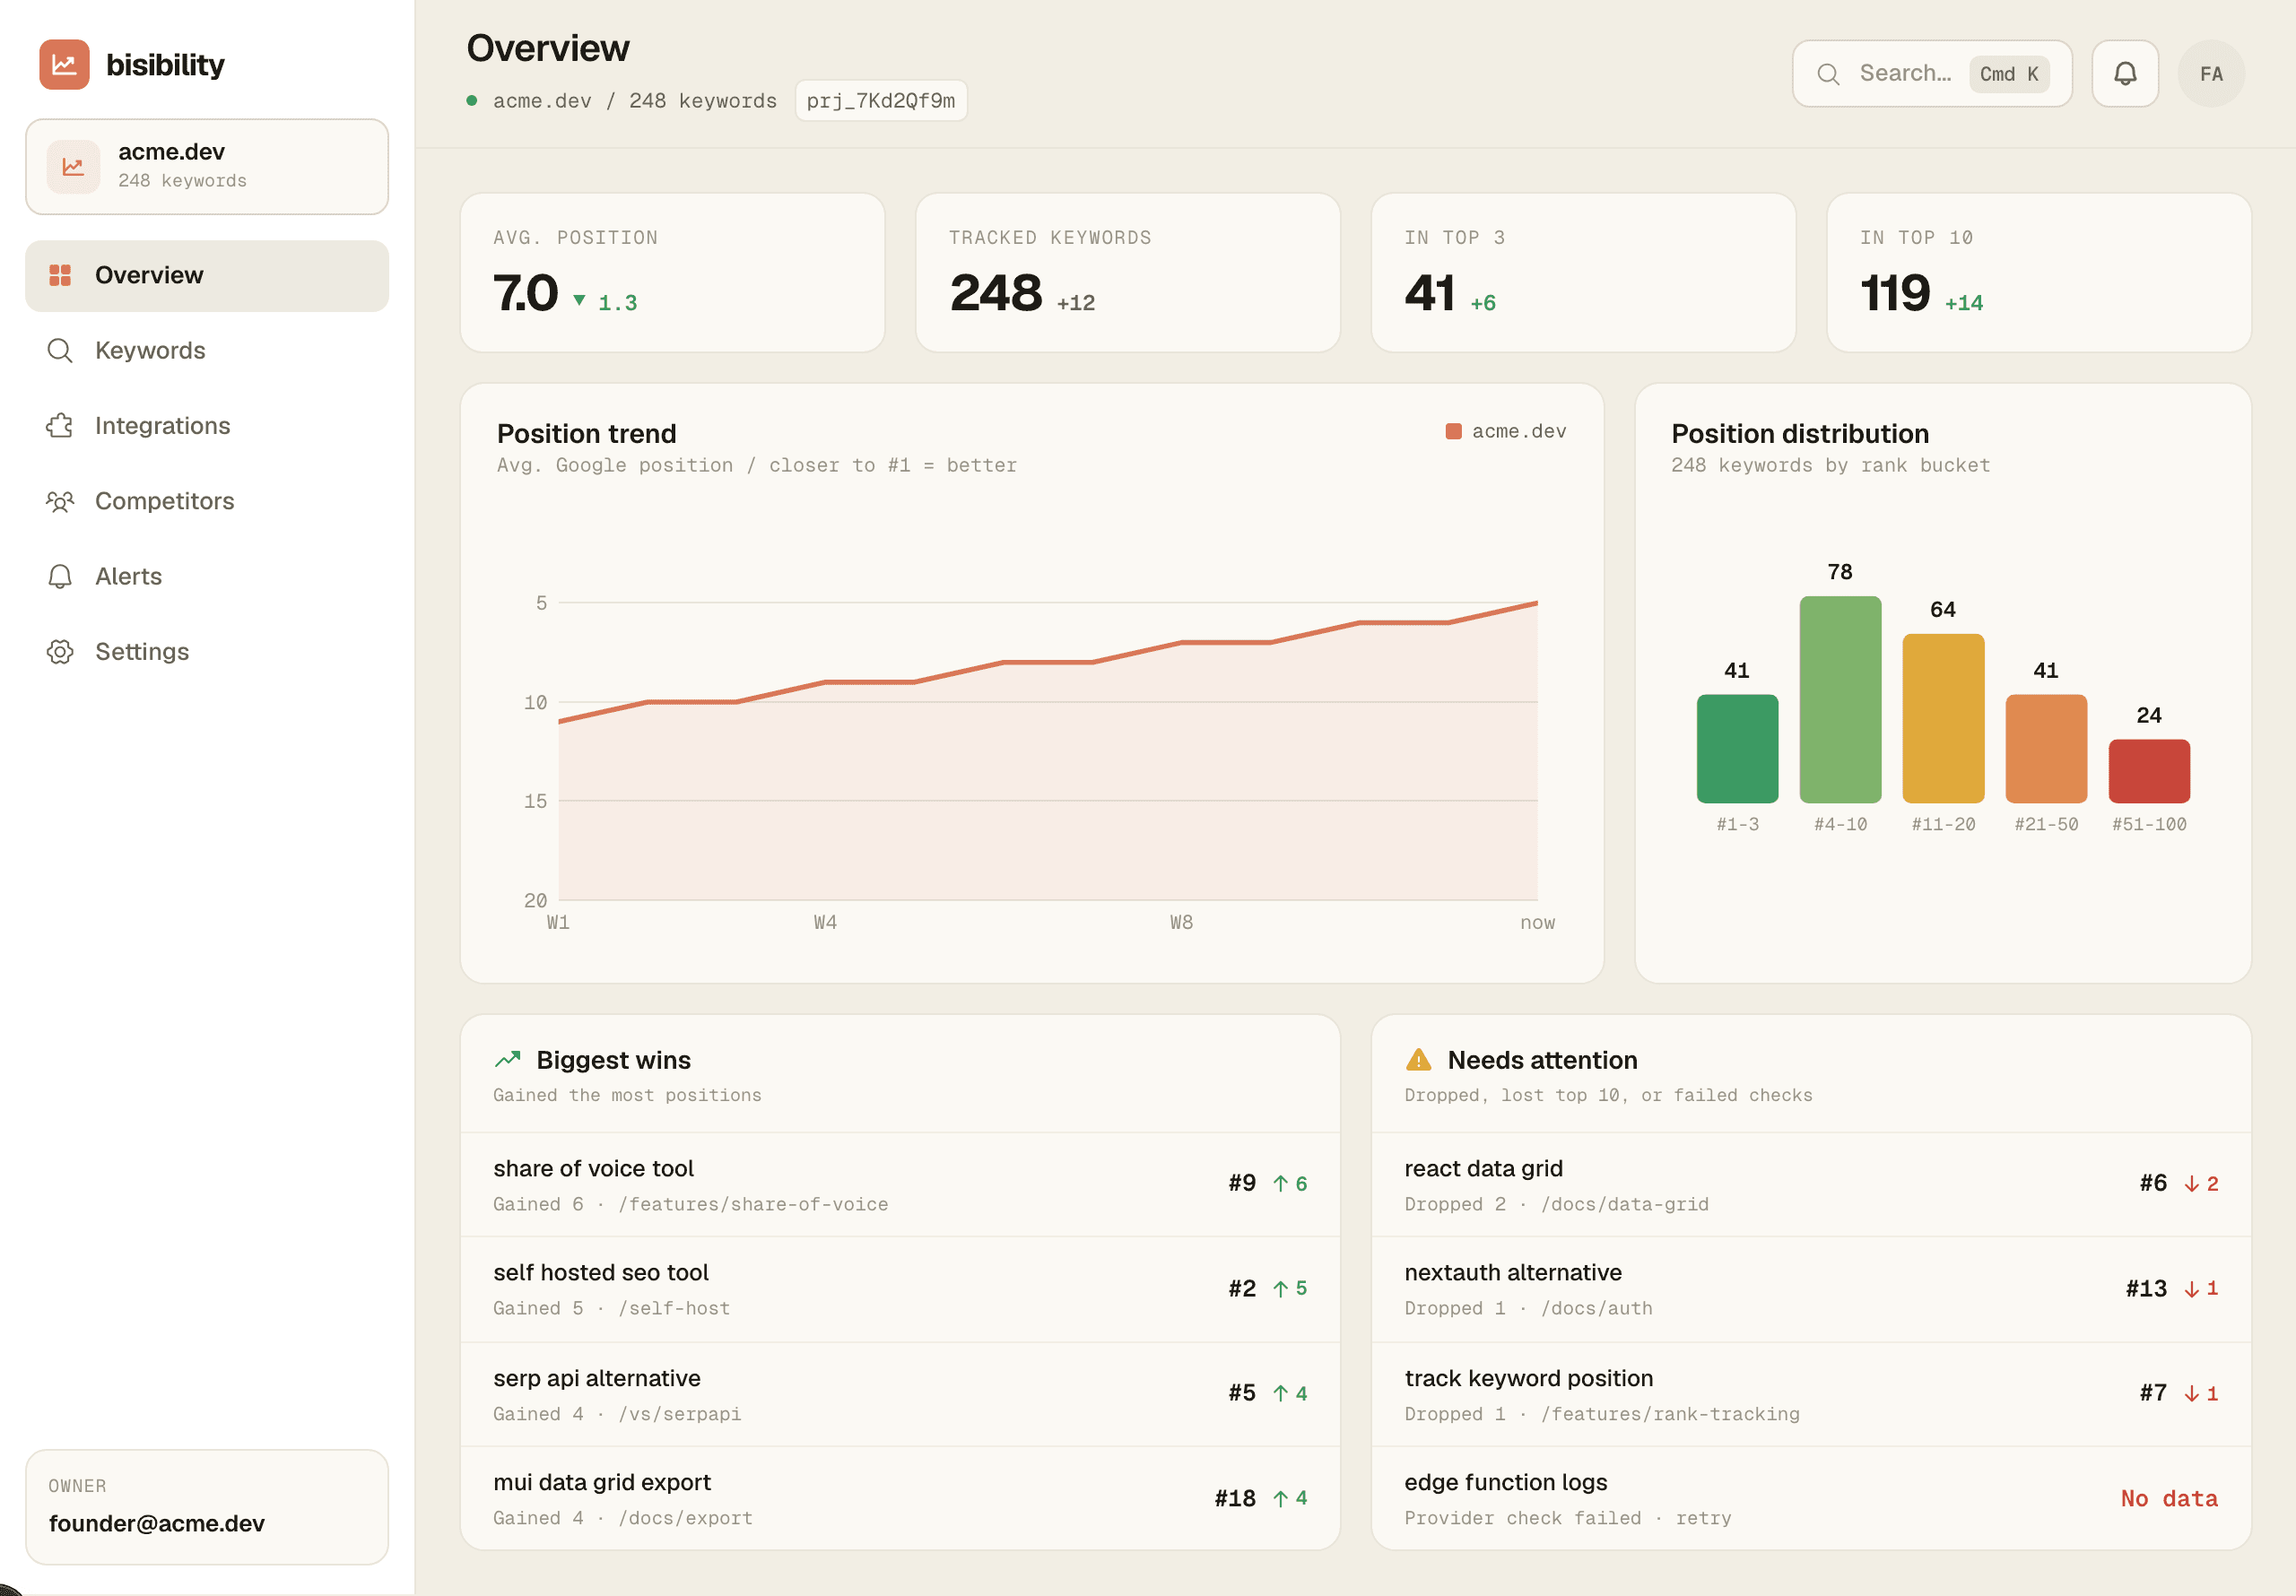Click the green down triangle beside 1.3
Viewport: 2296px width, 1596px height.
579,300
